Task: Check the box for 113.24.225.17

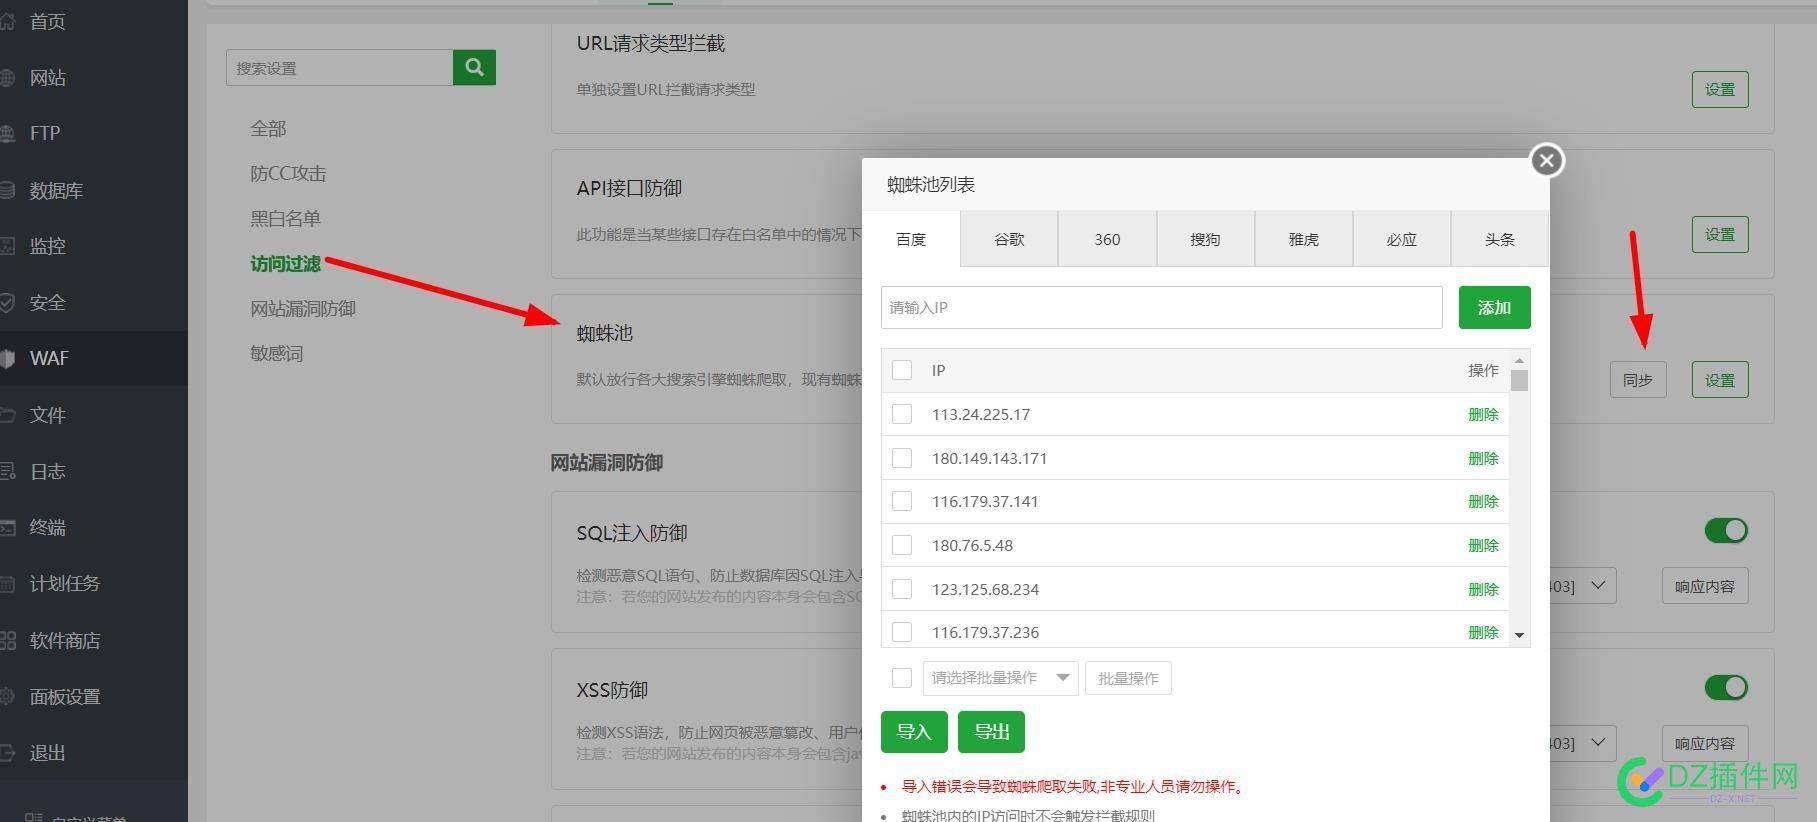Action: click(902, 414)
